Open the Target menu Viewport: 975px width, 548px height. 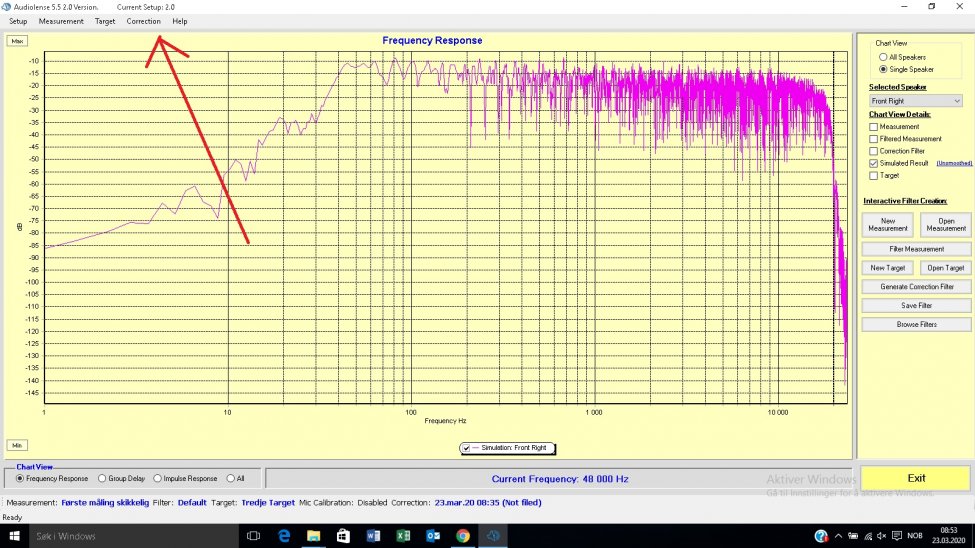click(x=105, y=21)
